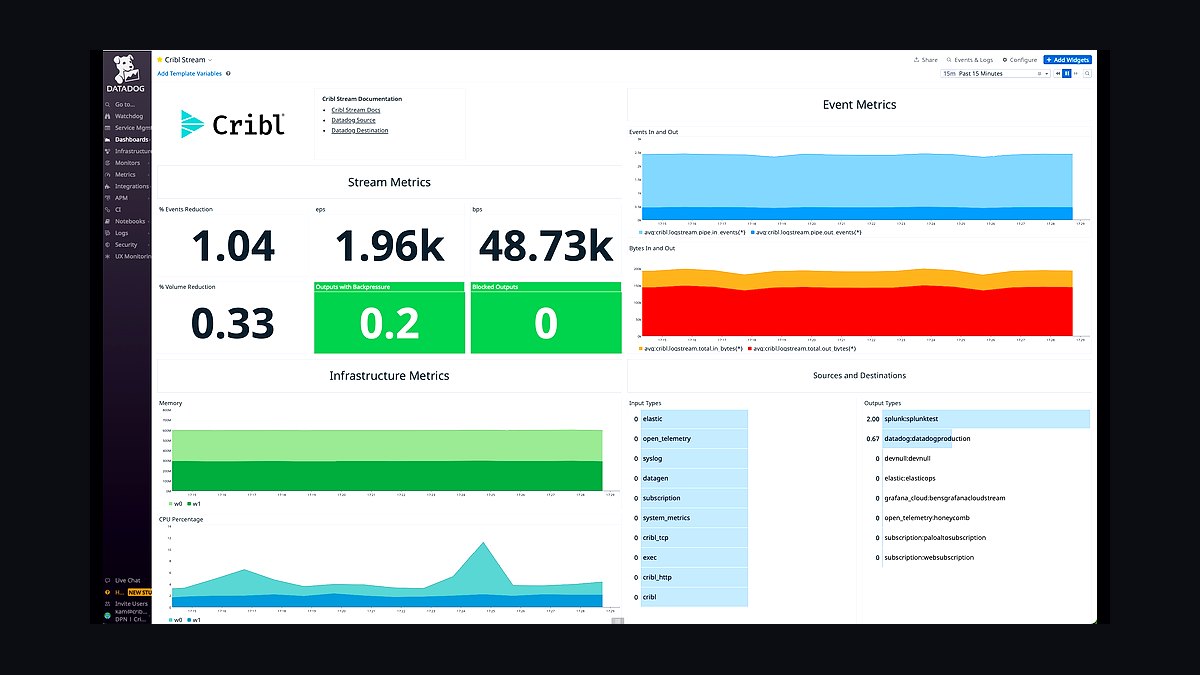Click the rewind time-range icon
1200x675 pixels.
point(1057,73)
